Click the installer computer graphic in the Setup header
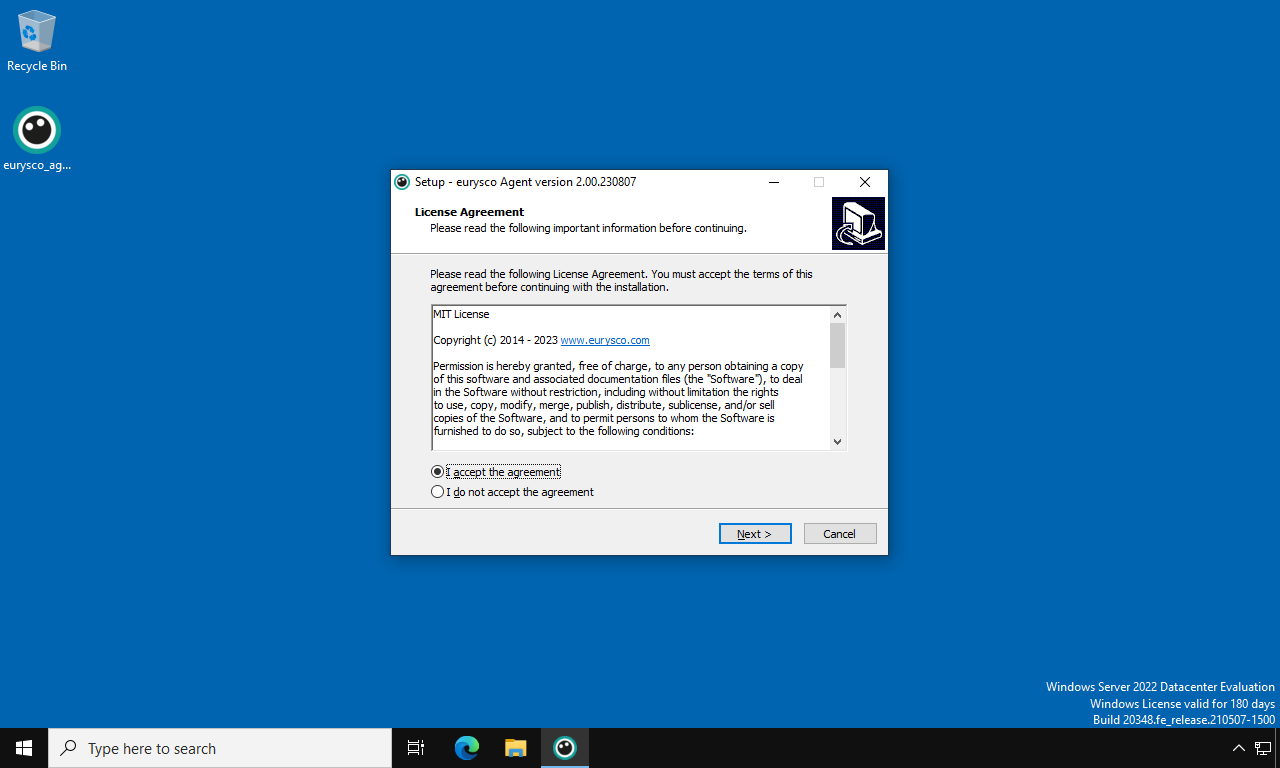The width and height of the screenshot is (1280, 768). 858,223
